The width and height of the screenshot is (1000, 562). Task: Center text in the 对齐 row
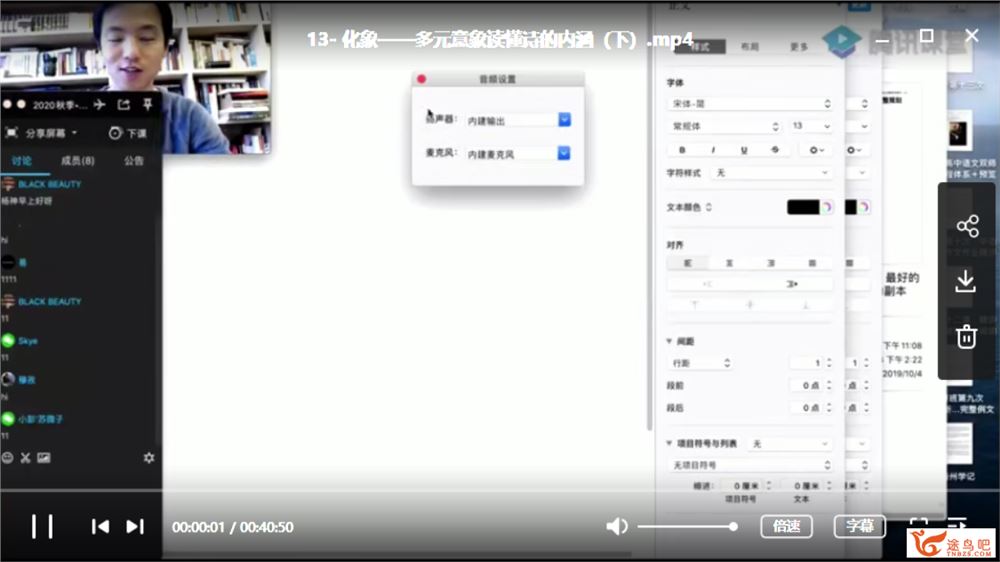click(729, 263)
